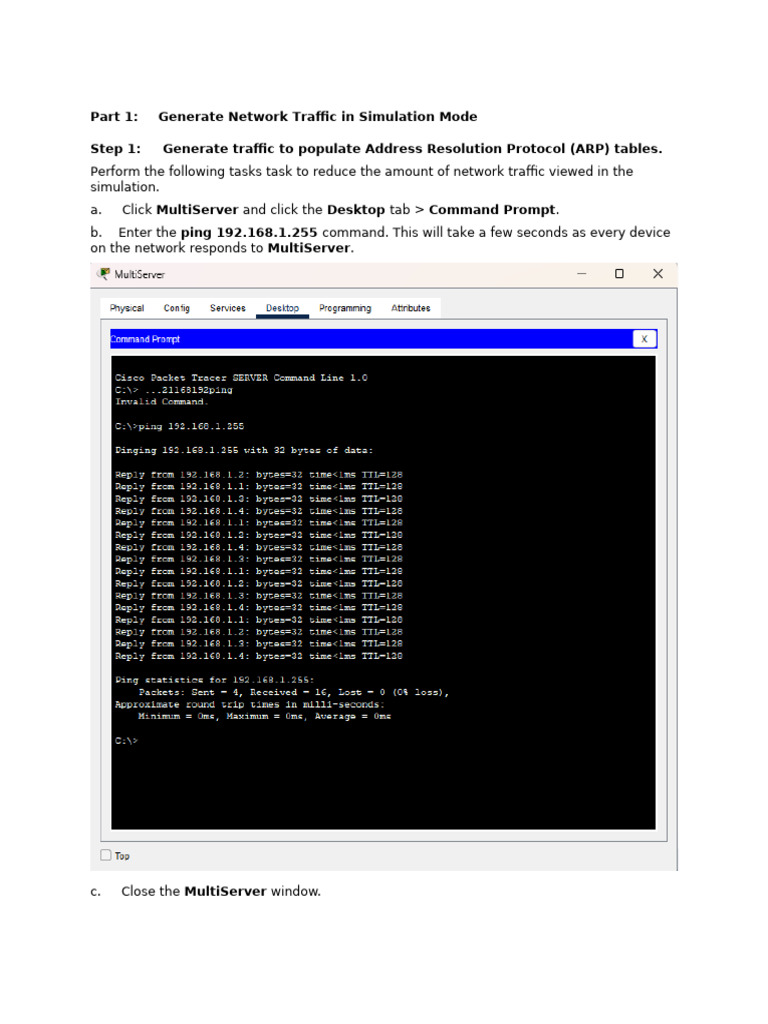Click the 'Step 1: Generate traffic' heading
The height and width of the screenshot is (1024, 768).
click(376, 148)
